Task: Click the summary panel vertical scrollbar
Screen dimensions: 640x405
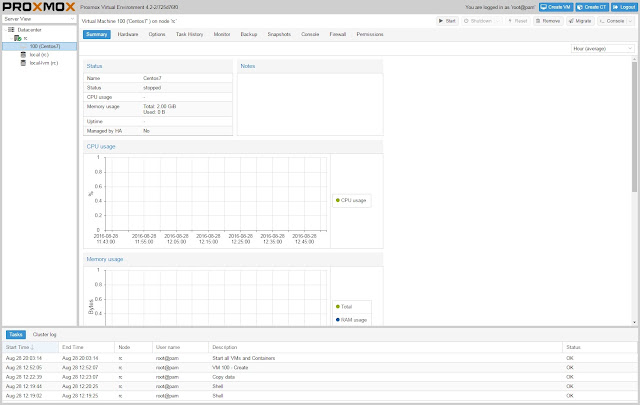Action: point(634,127)
